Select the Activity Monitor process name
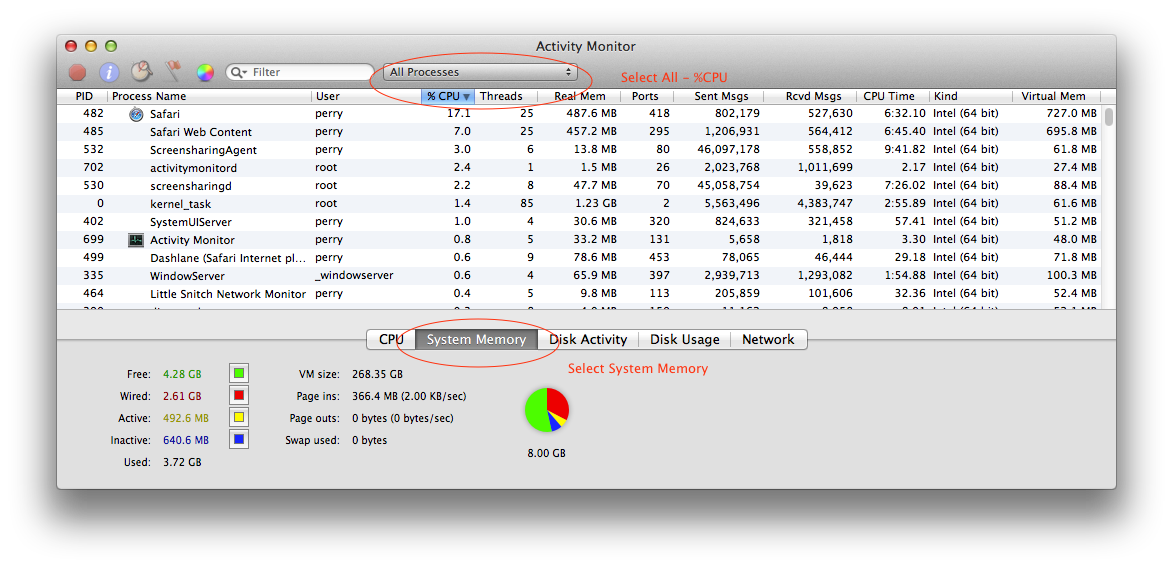This screenshot has height=568, width=1173. click(192, 240)
